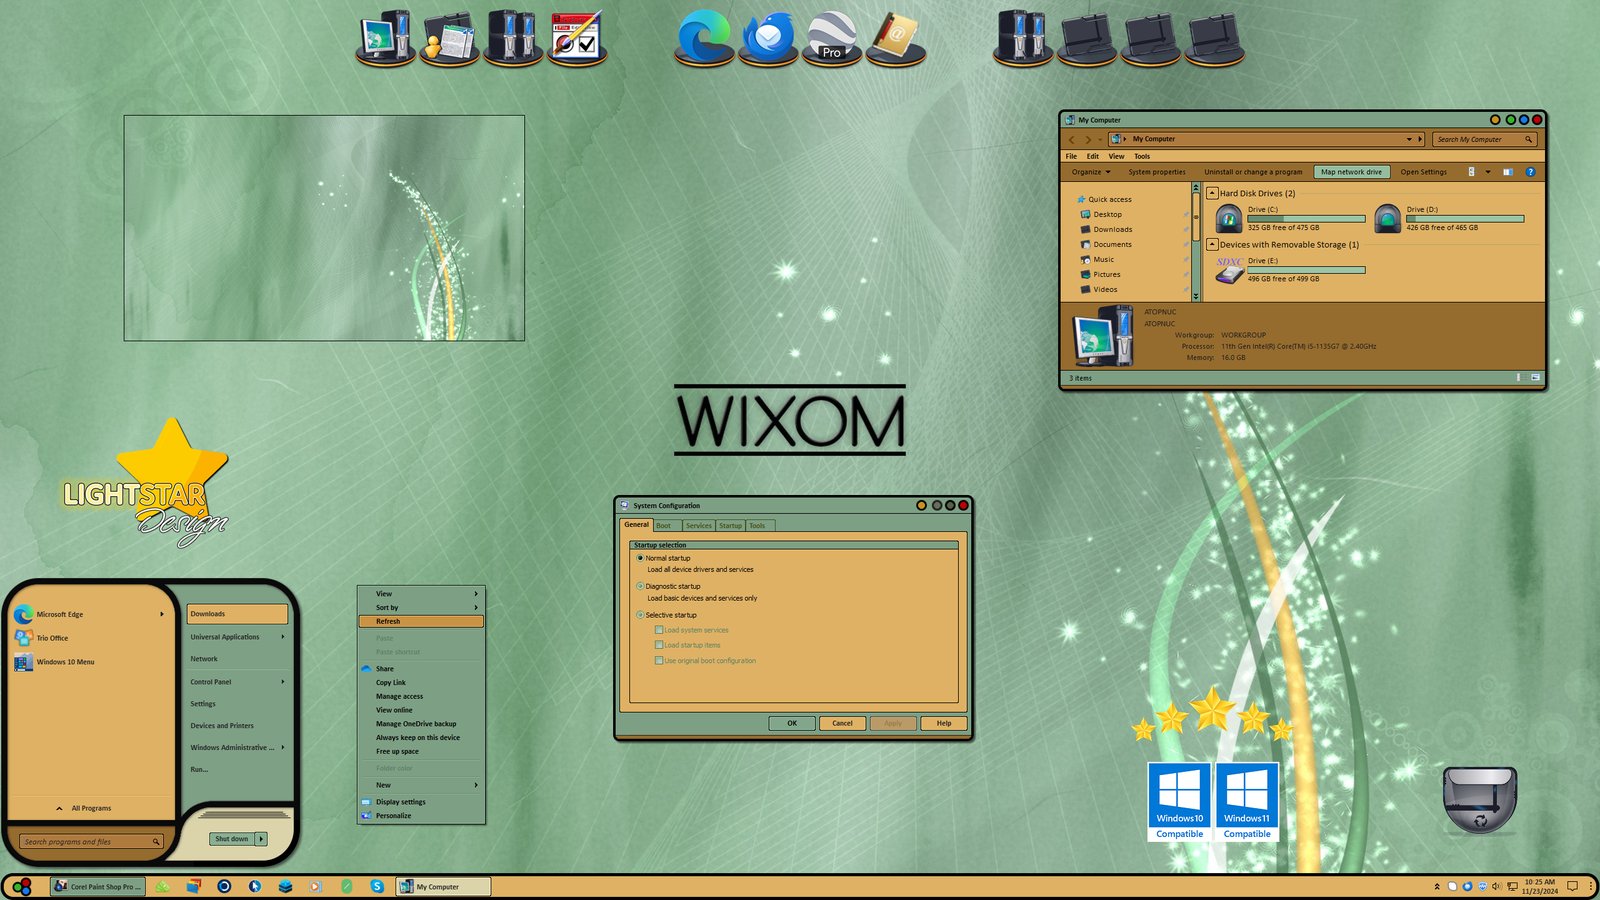Select Normal startup radio button

(640, 558)
